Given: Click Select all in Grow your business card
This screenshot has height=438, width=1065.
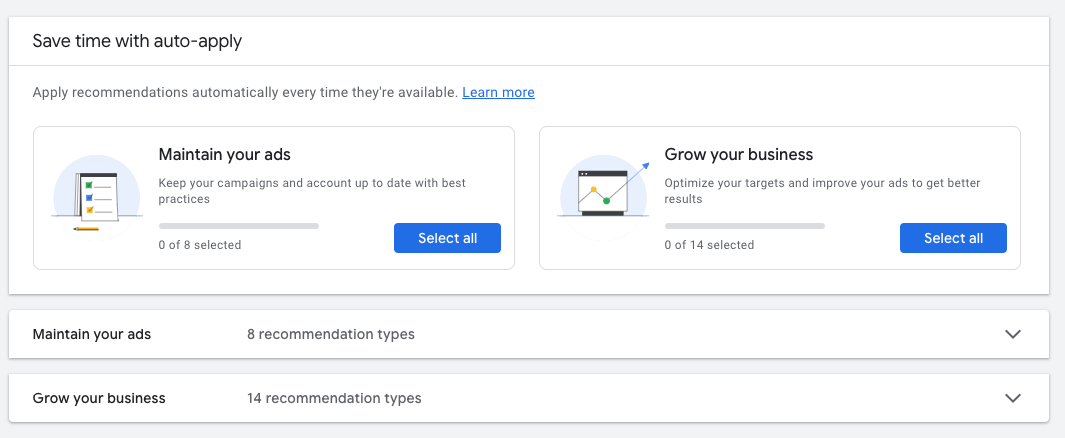Looking at the screenshot, I should (x=953, y=238).
